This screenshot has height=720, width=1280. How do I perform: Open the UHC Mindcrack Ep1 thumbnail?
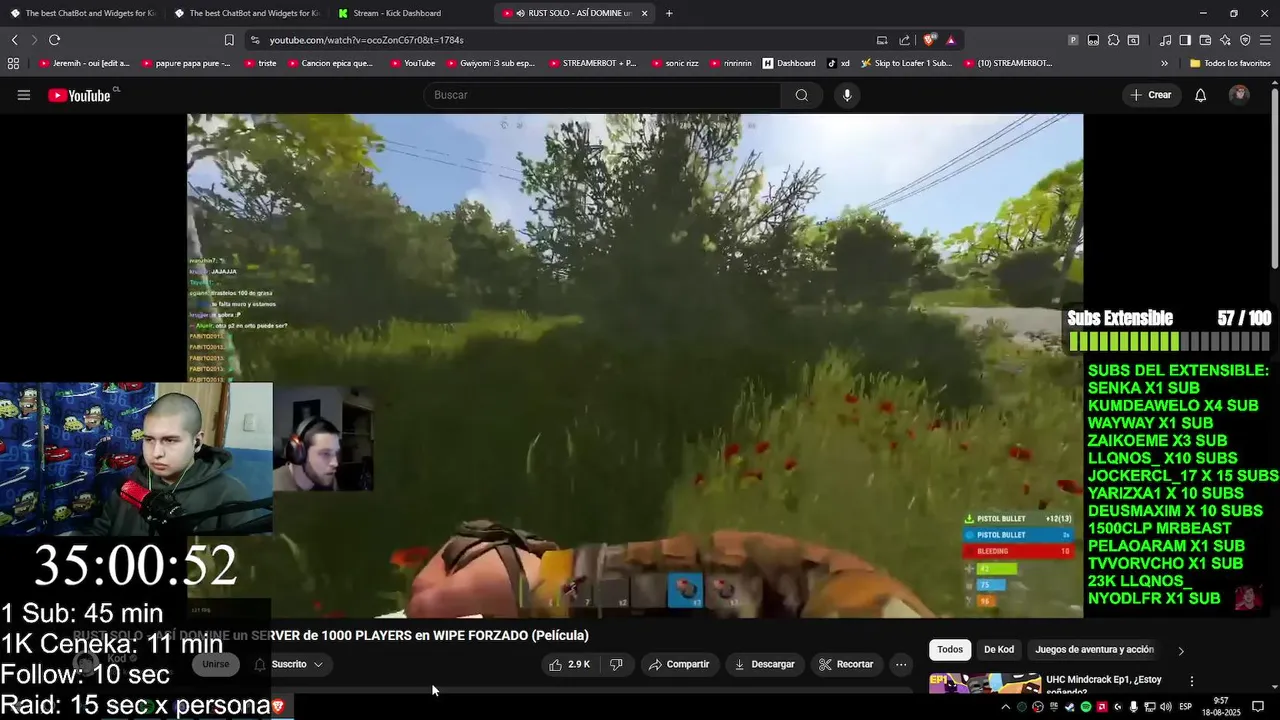984,682
